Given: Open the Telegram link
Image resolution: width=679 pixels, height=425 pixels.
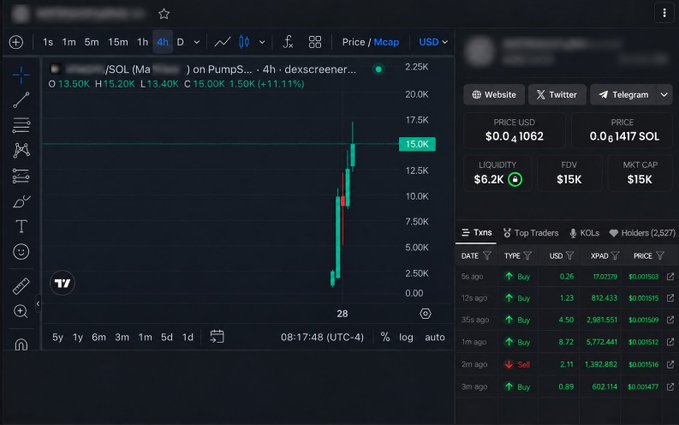Looking at the screenshot, I should (x=624, y=94).
